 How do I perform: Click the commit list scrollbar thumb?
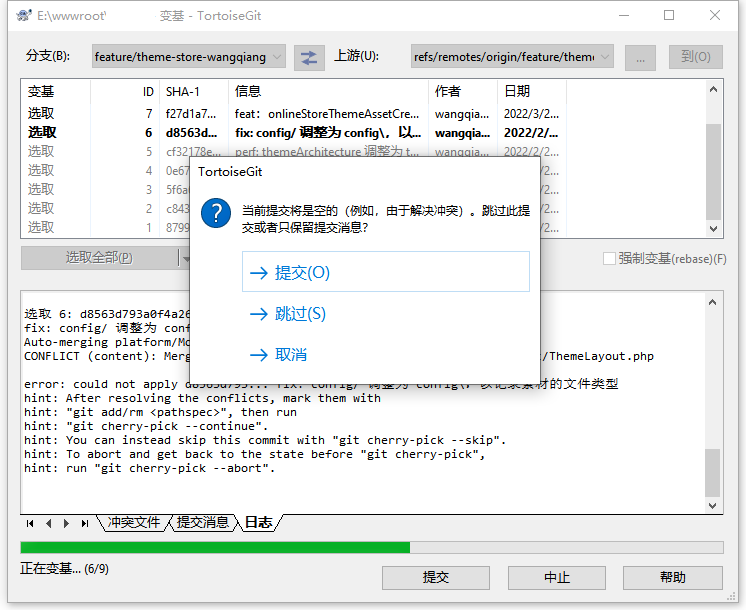point(713,172)
